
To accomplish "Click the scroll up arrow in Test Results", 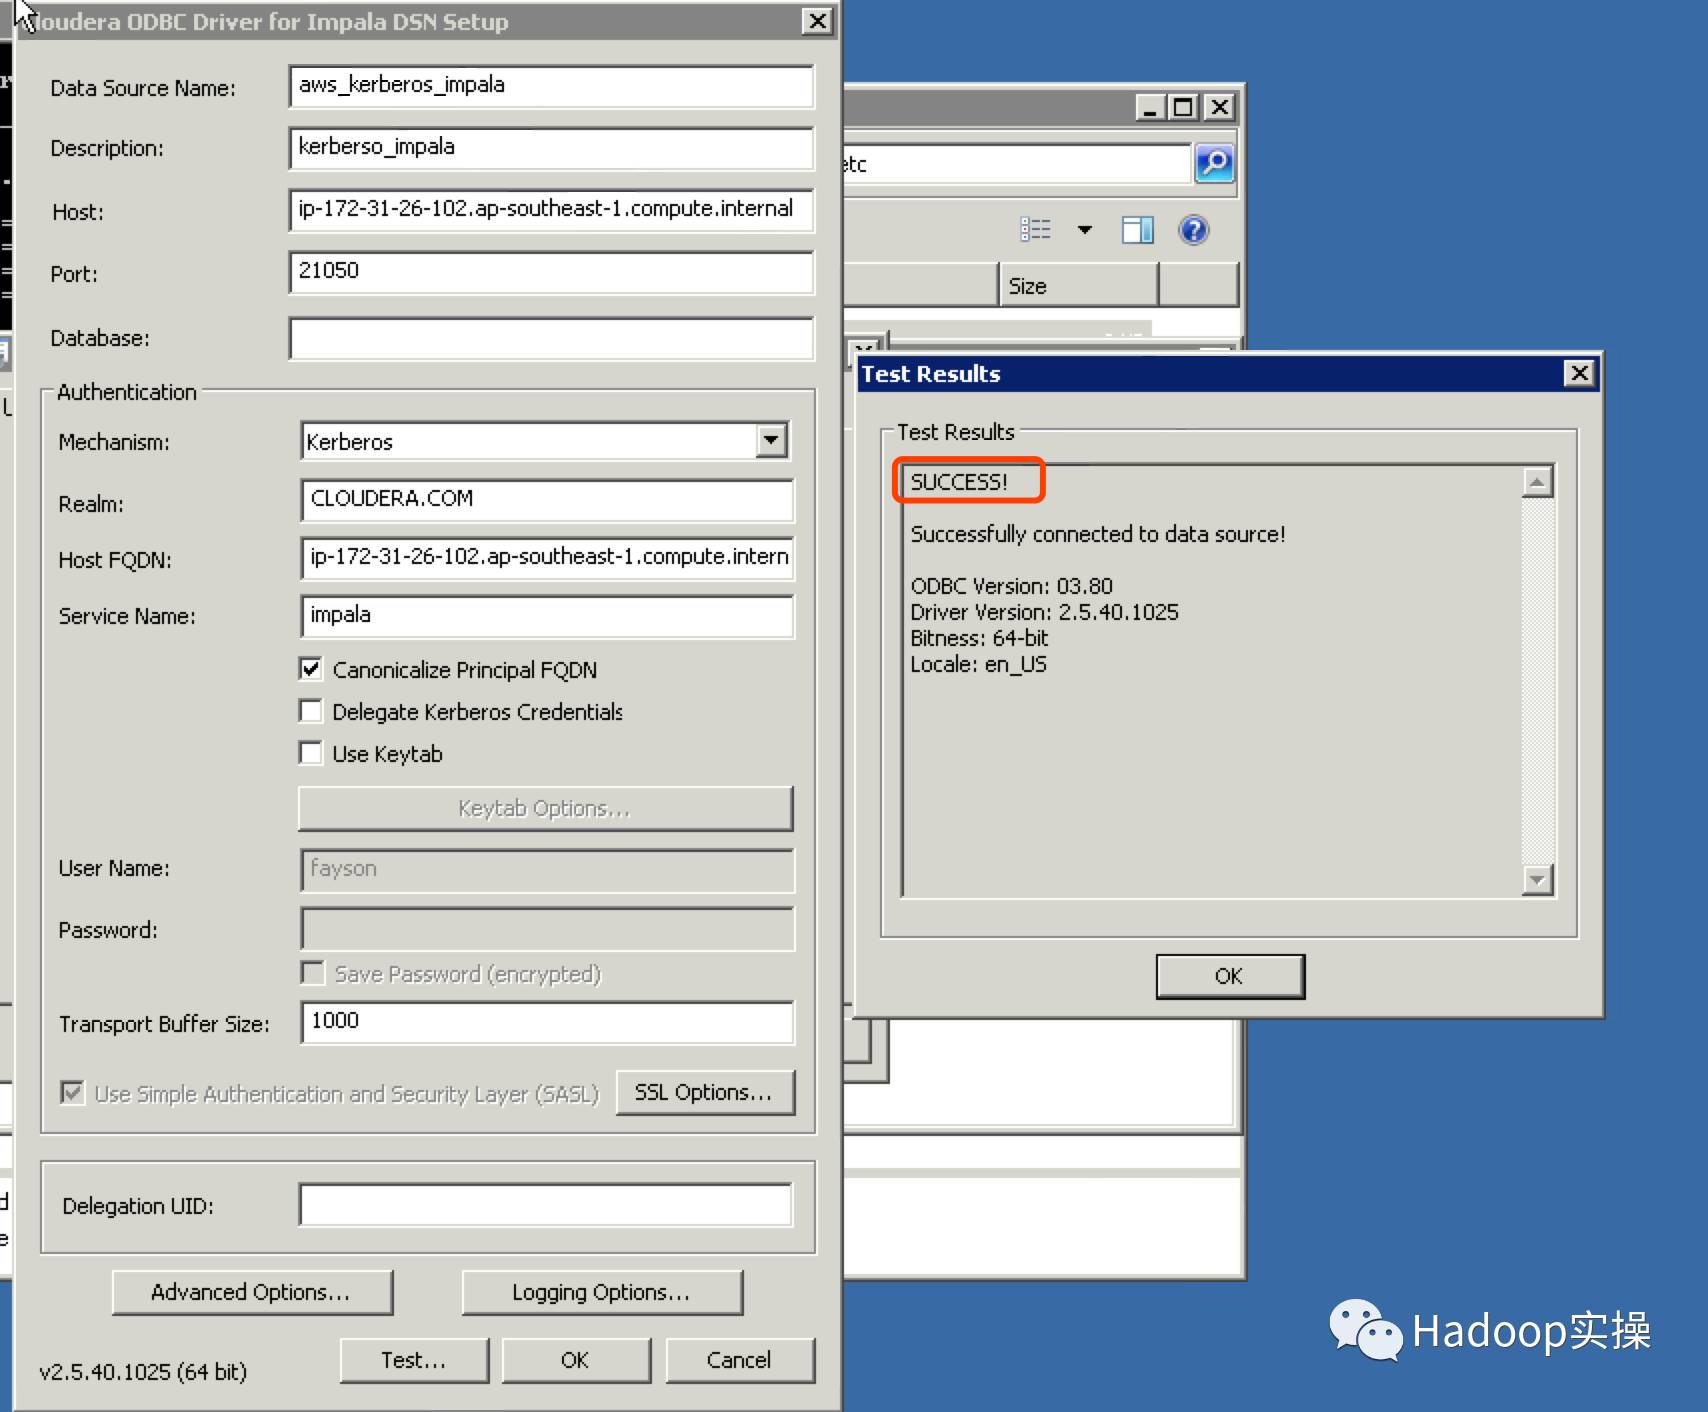I will click(1537, 481).
